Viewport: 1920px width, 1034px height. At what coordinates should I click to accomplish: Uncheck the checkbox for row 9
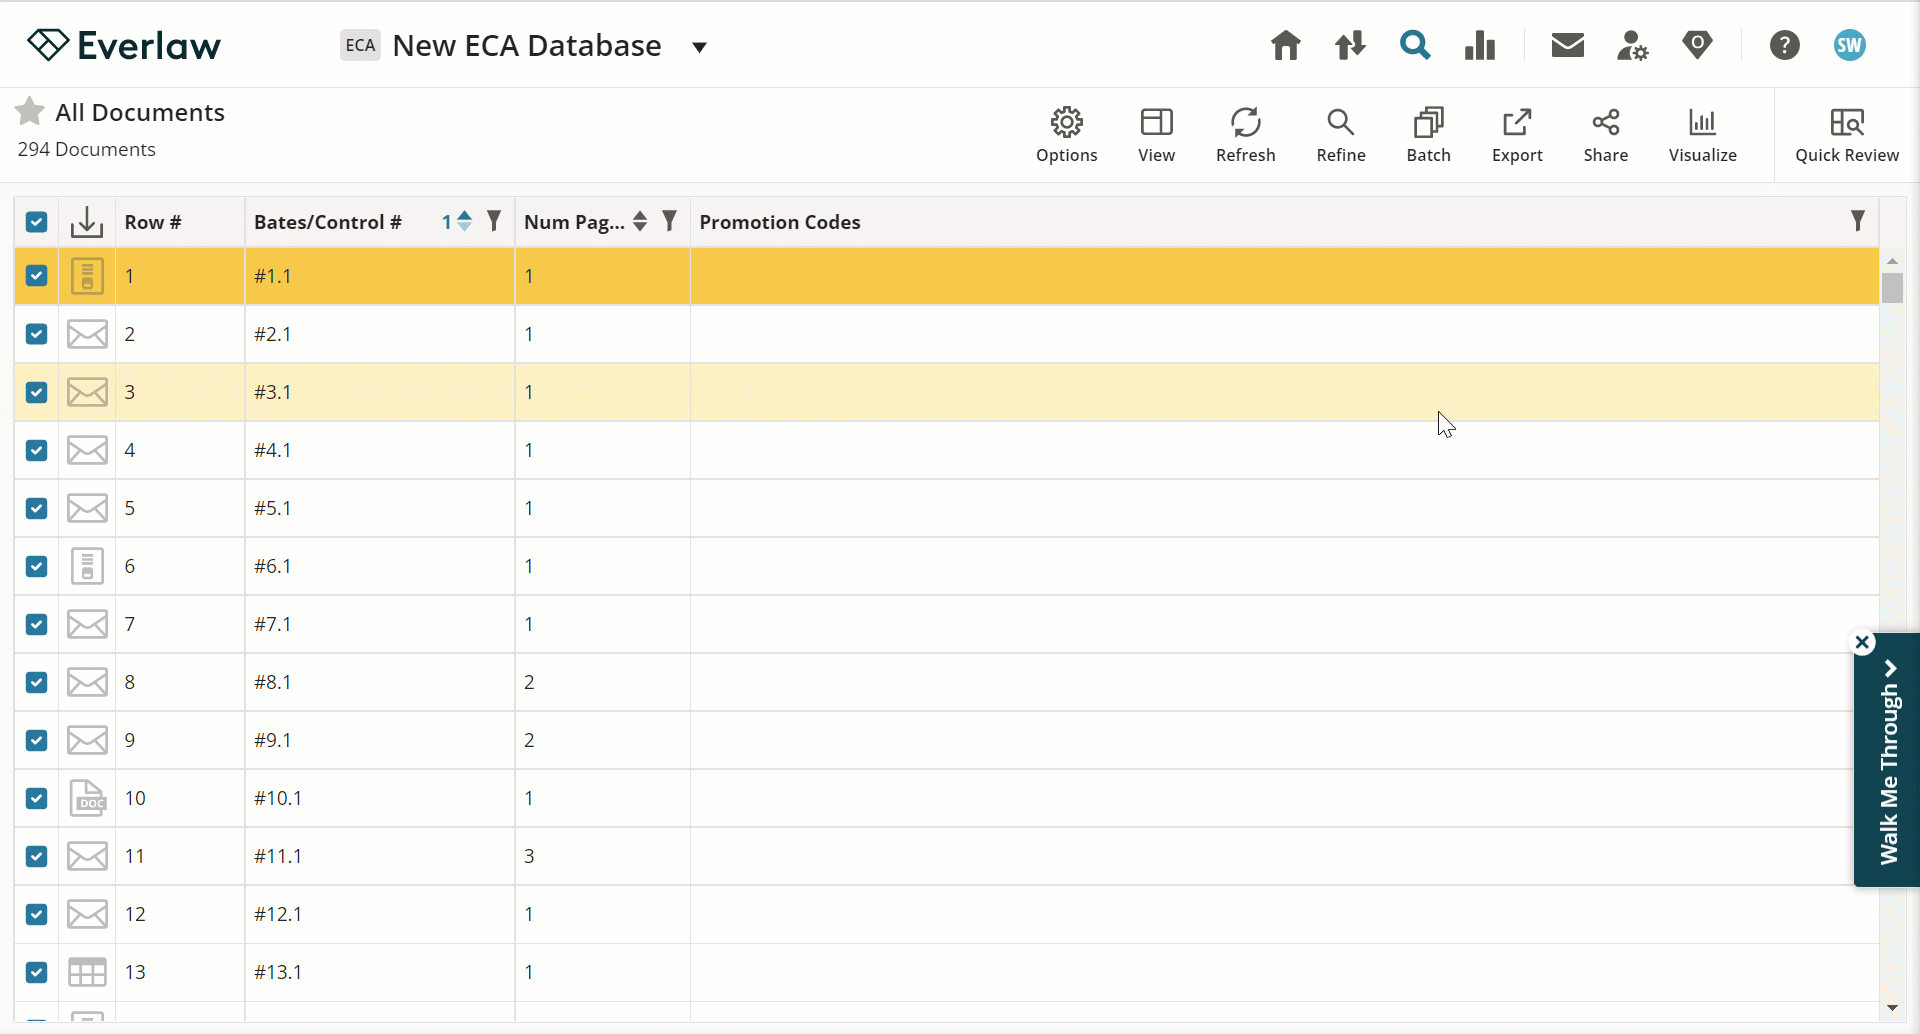click(37, 740)
